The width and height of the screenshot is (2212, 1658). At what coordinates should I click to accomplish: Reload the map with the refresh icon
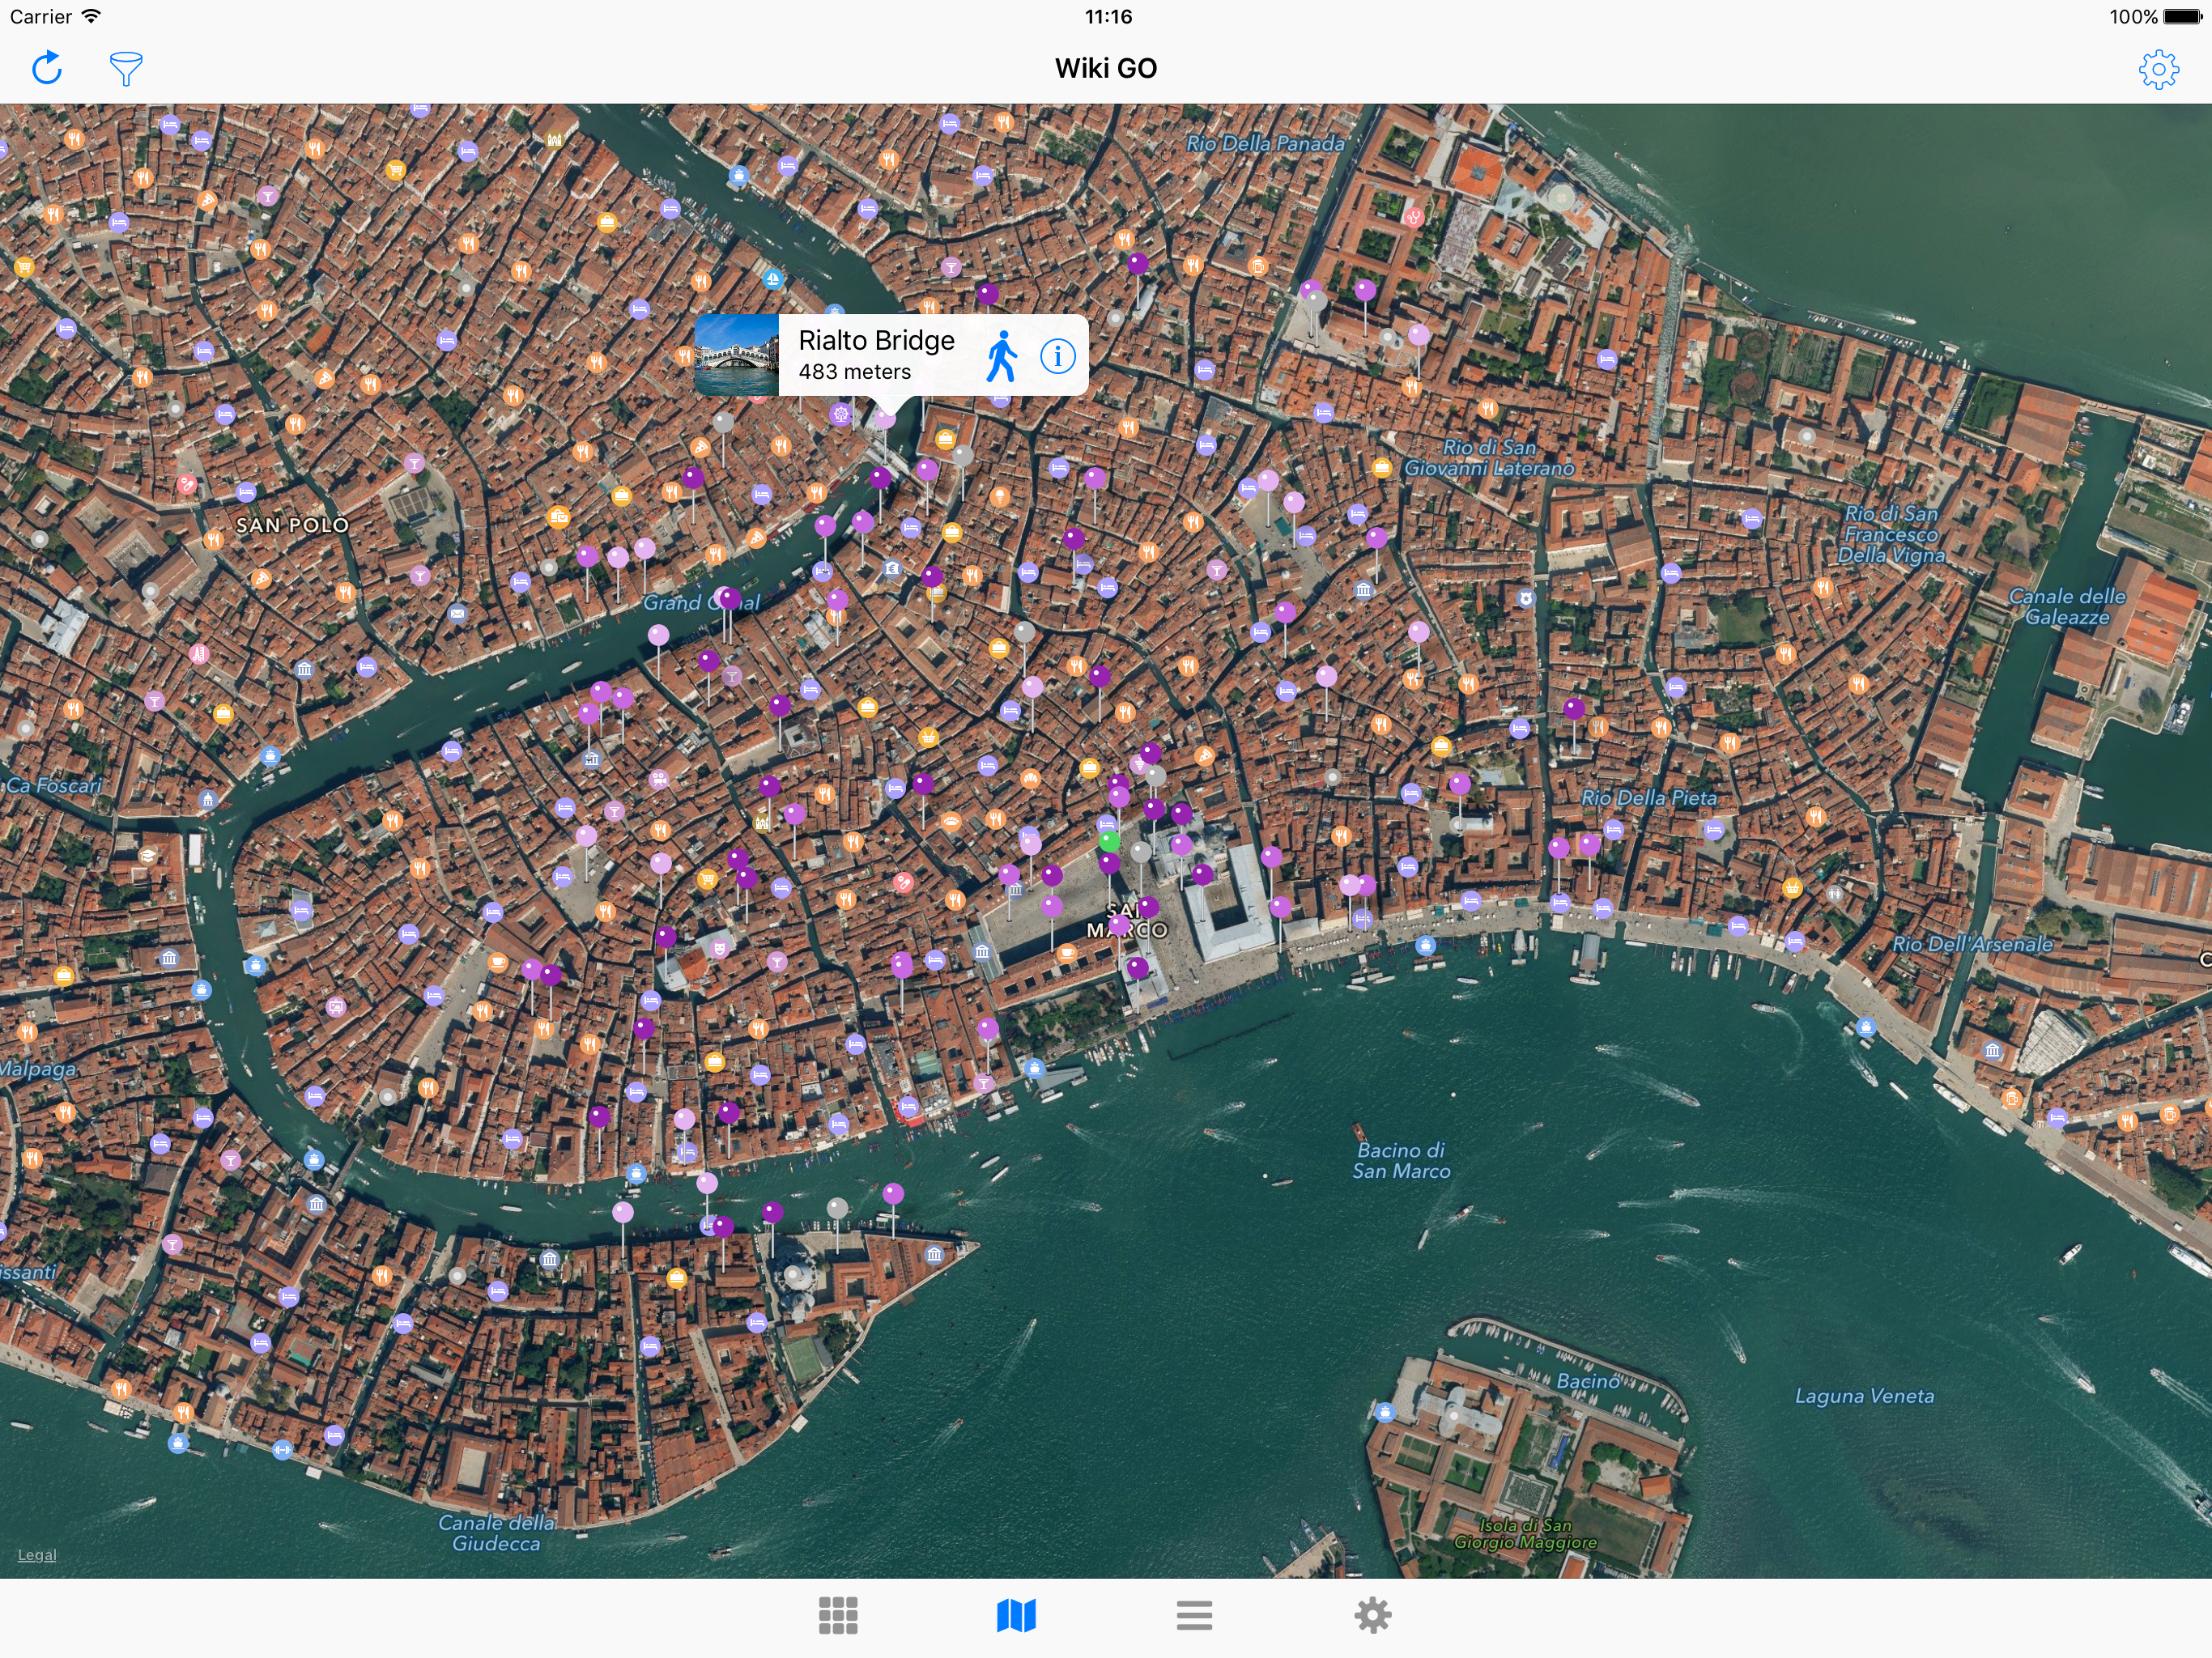pos(47,68)
